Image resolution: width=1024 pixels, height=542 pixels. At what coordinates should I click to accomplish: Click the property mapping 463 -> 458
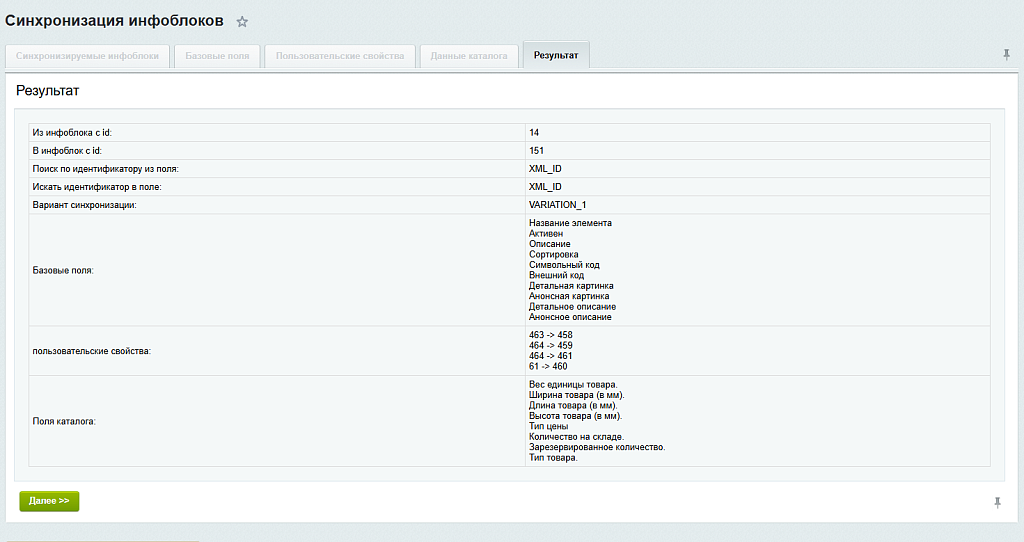(551, 335)
